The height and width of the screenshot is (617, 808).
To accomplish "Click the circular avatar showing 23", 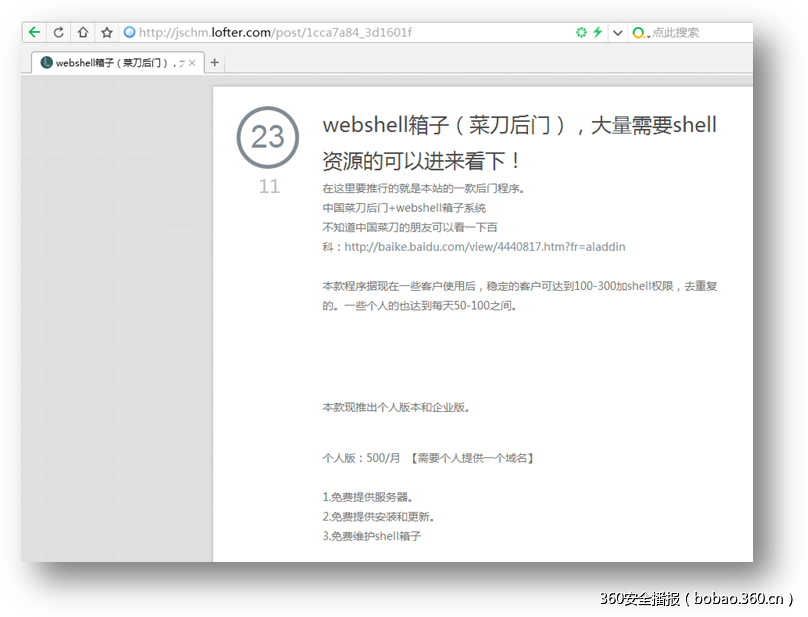I will pyautogui.click(x=267, y=138).
